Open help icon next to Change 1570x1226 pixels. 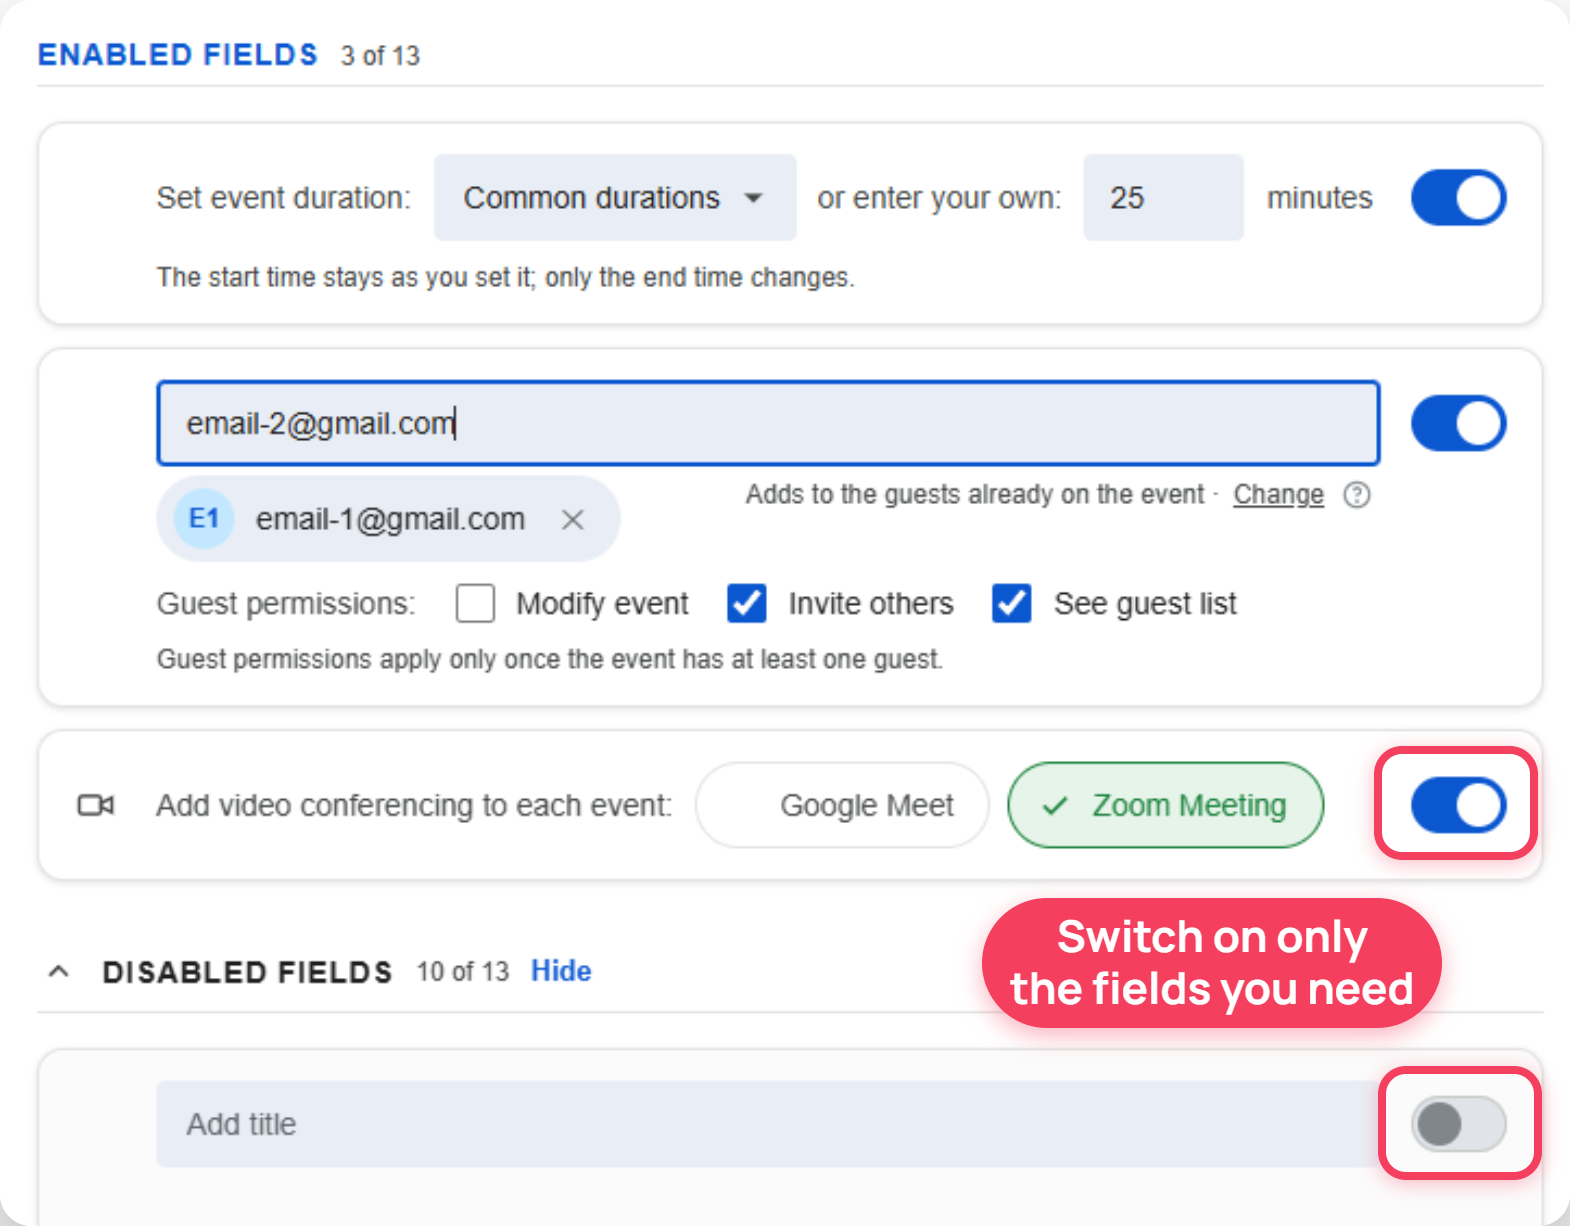[x=1357, y=495]
